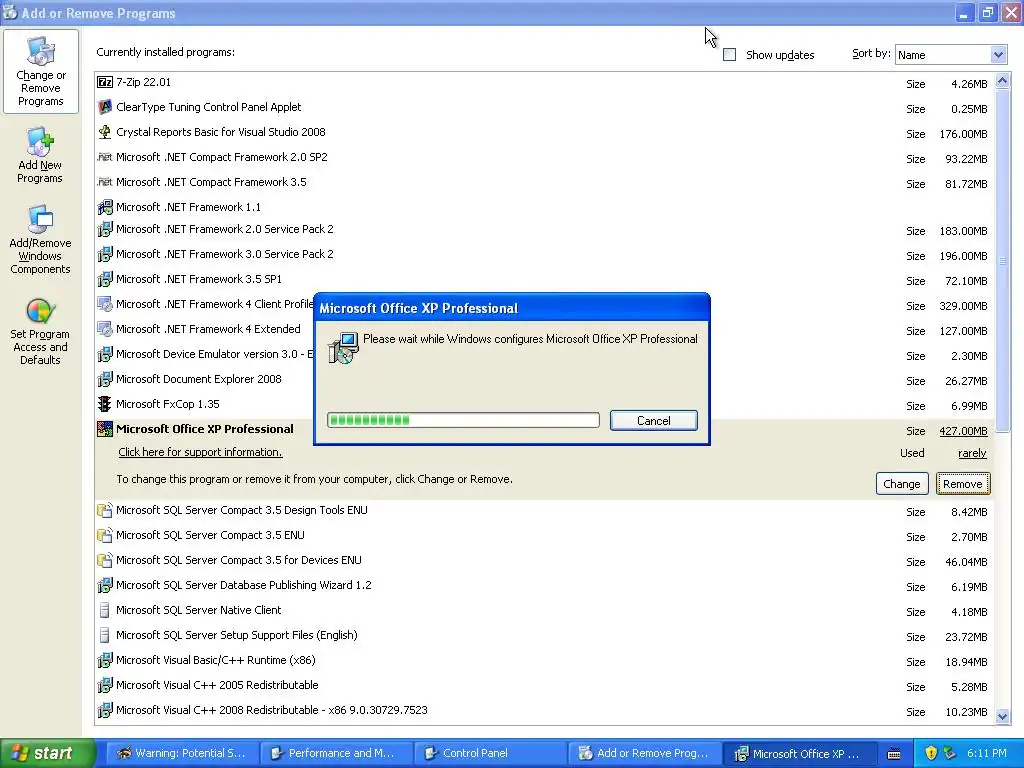Click the security shield tray icon
Screen dimensions: 1024x768
931,753
